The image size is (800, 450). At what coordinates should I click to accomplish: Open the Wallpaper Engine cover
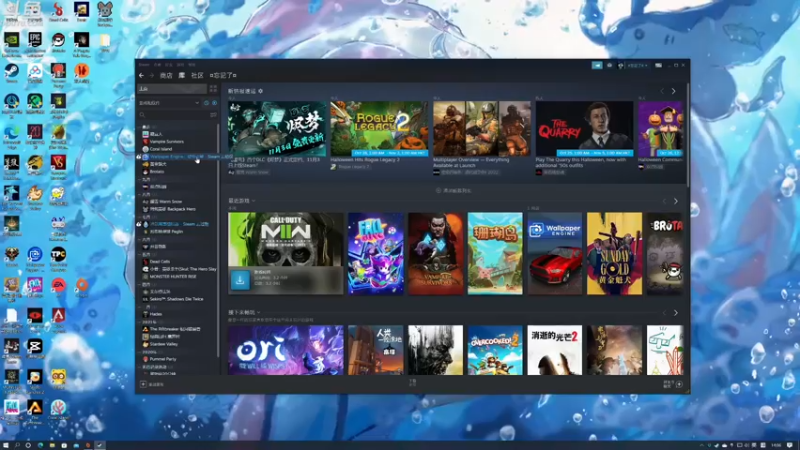[x=555, y=254]
